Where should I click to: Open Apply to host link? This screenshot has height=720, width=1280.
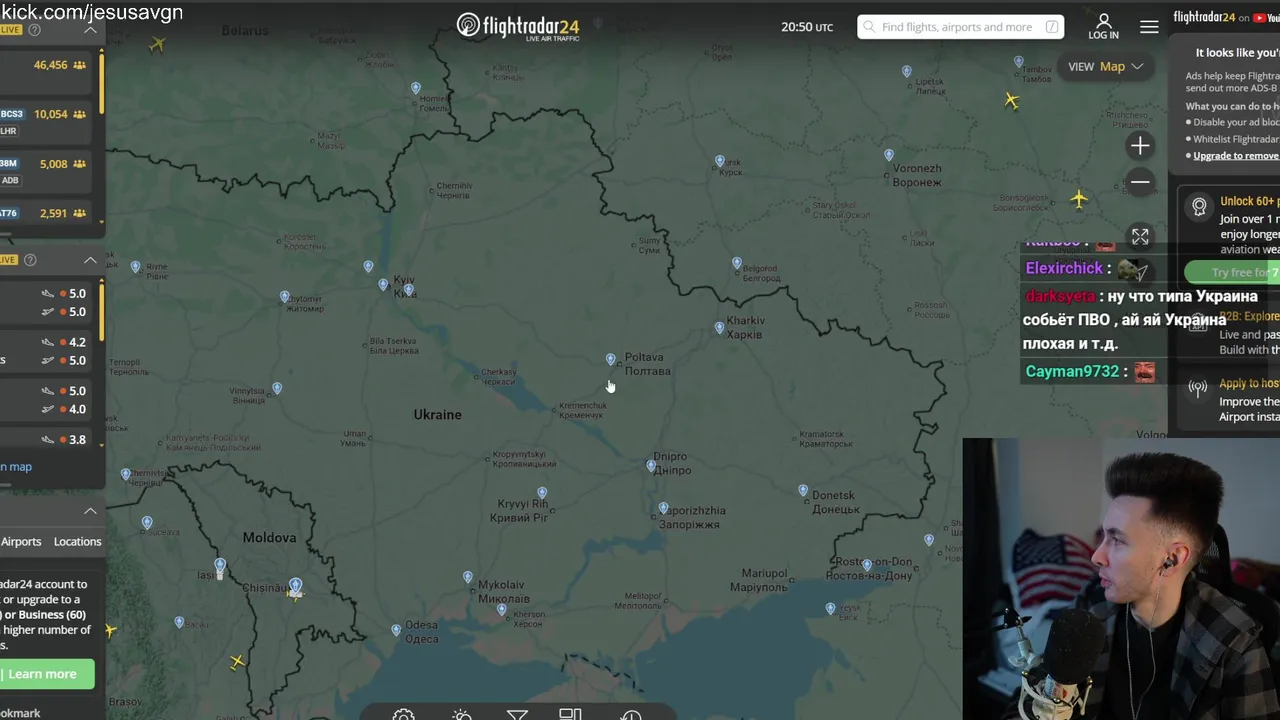[1249, 384]
